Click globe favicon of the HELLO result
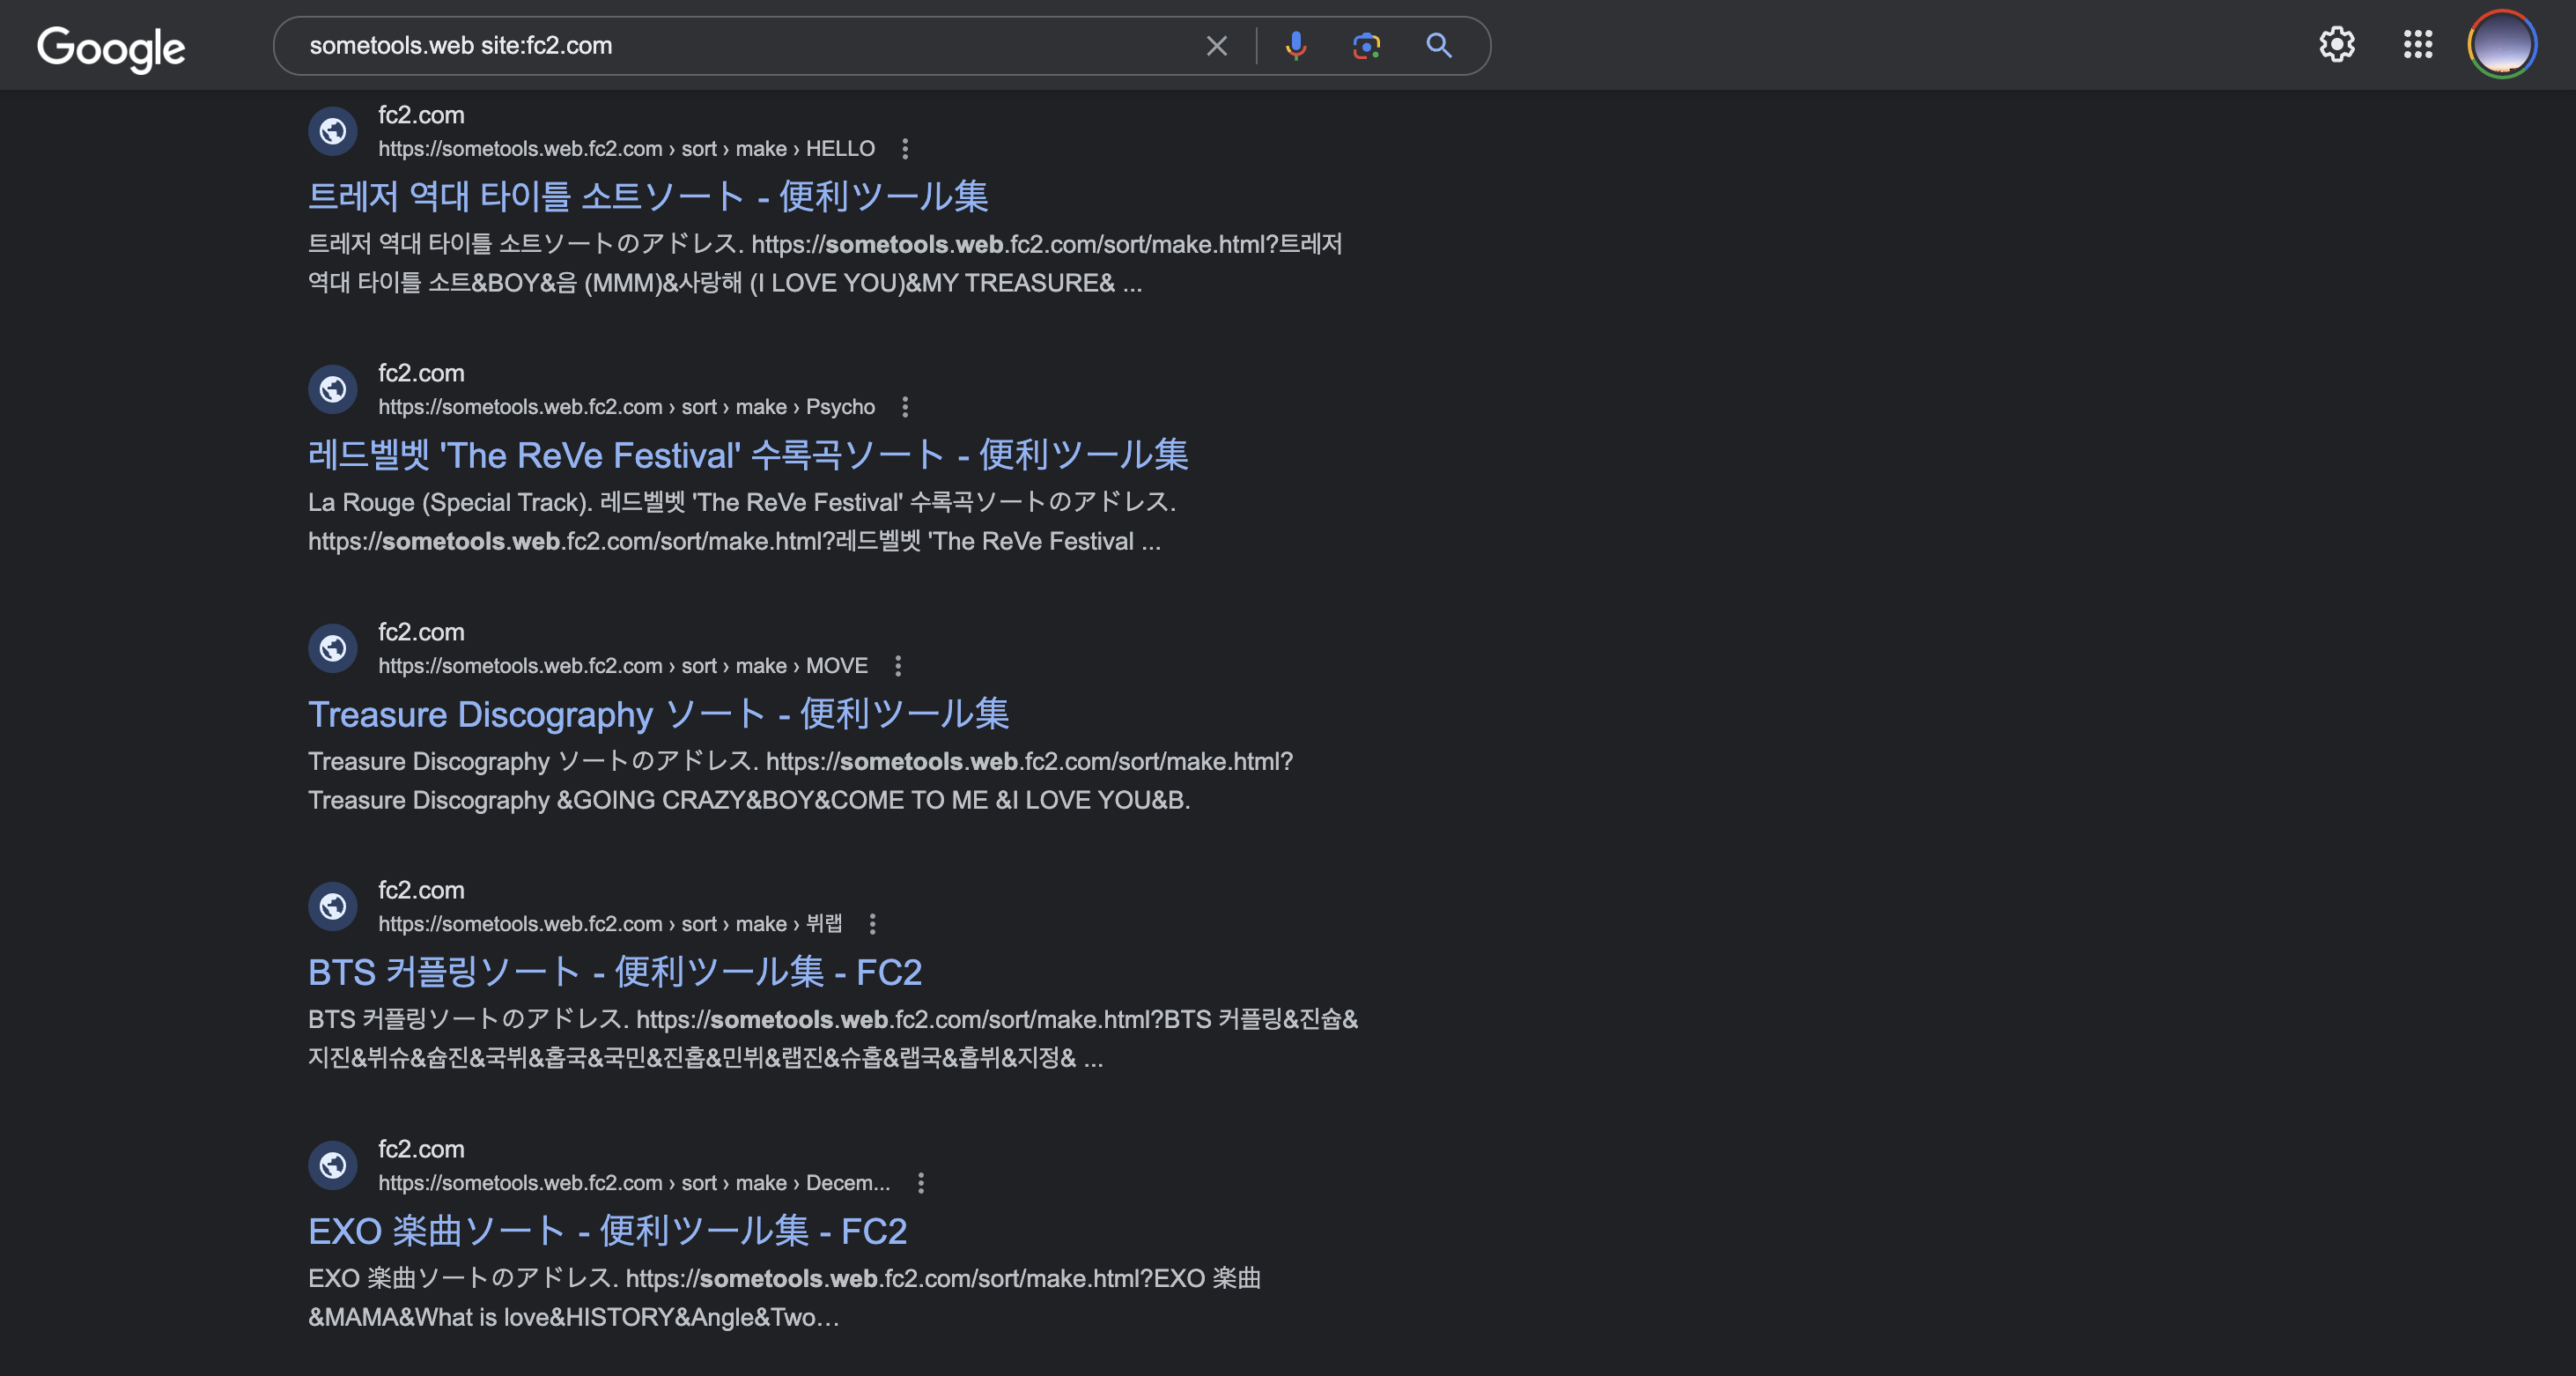Viewport: 2576px width, 1376px height. click(x=333, y=131)
